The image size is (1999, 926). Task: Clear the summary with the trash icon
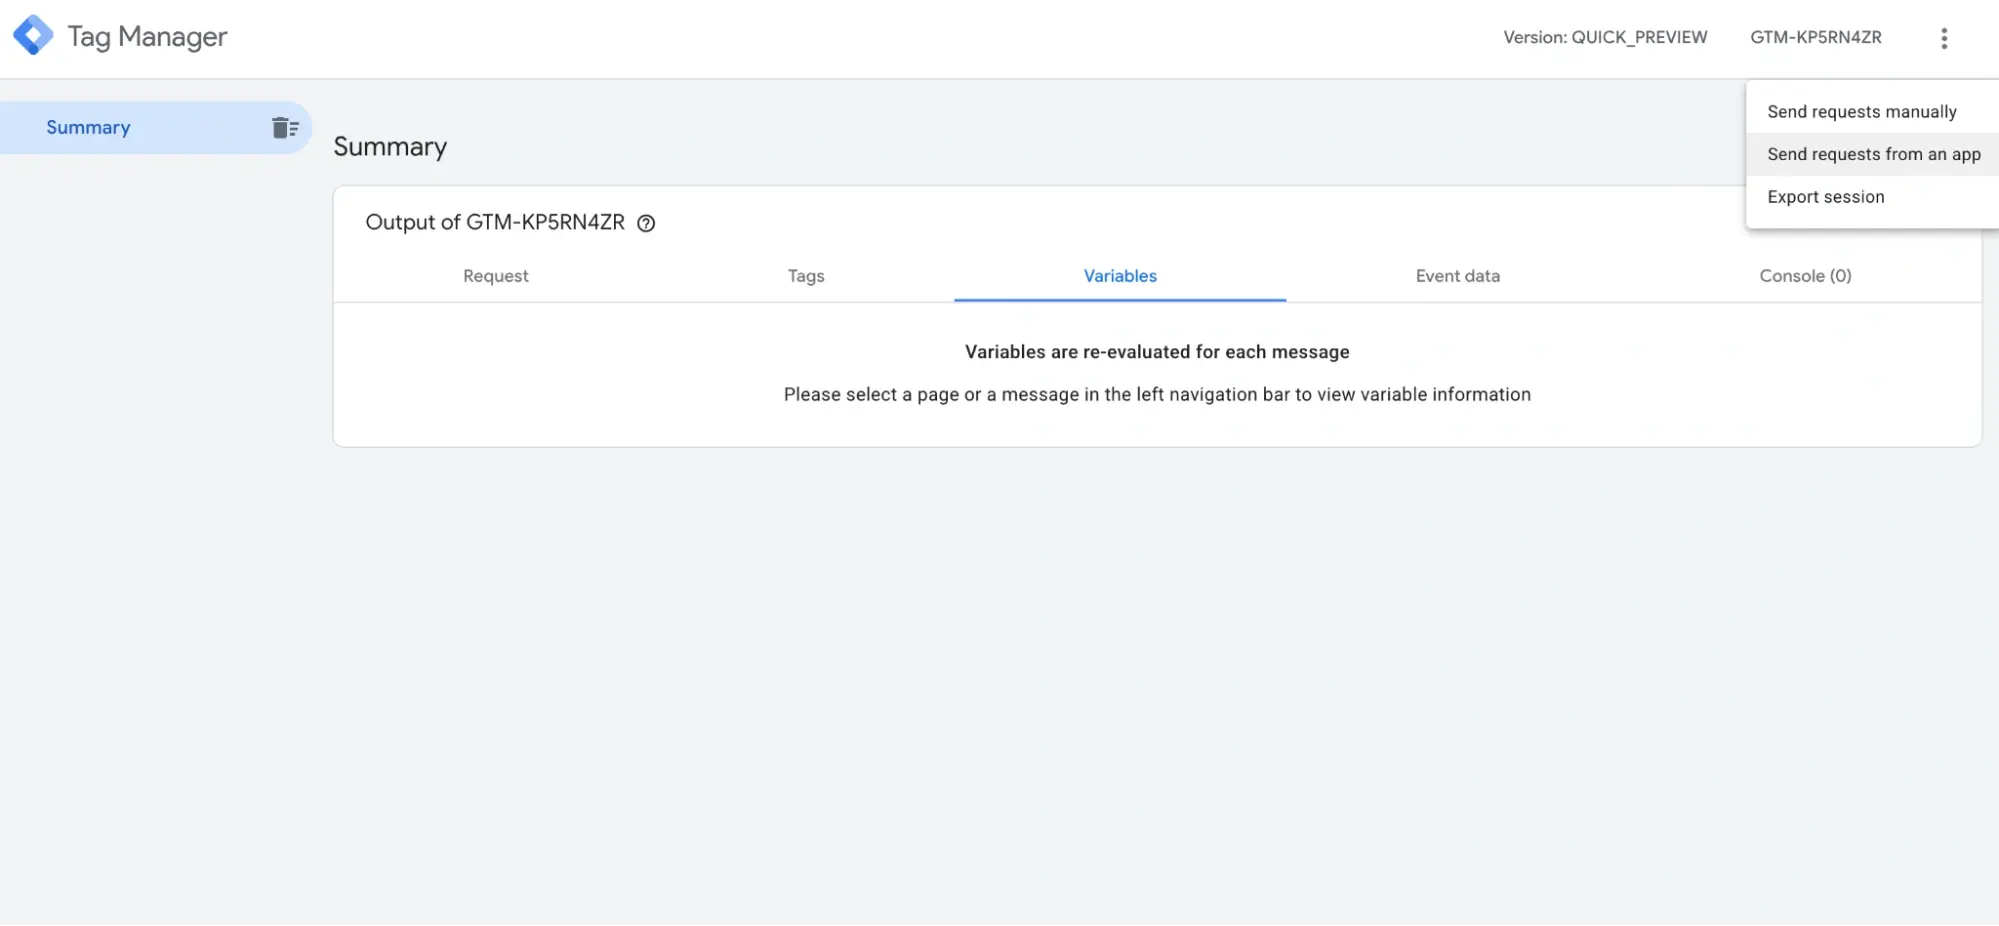click(285, 128)
